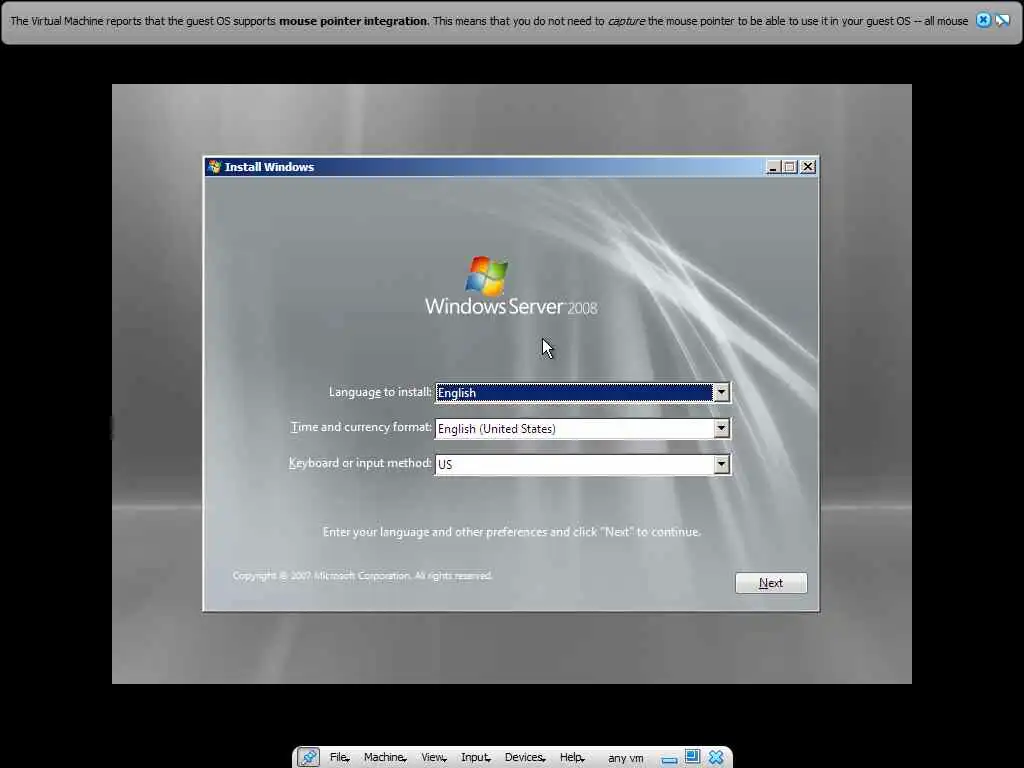Click the 'Time and currency format:' label
The height and width of the screenshot is (768, 1024).
(361, 427)
